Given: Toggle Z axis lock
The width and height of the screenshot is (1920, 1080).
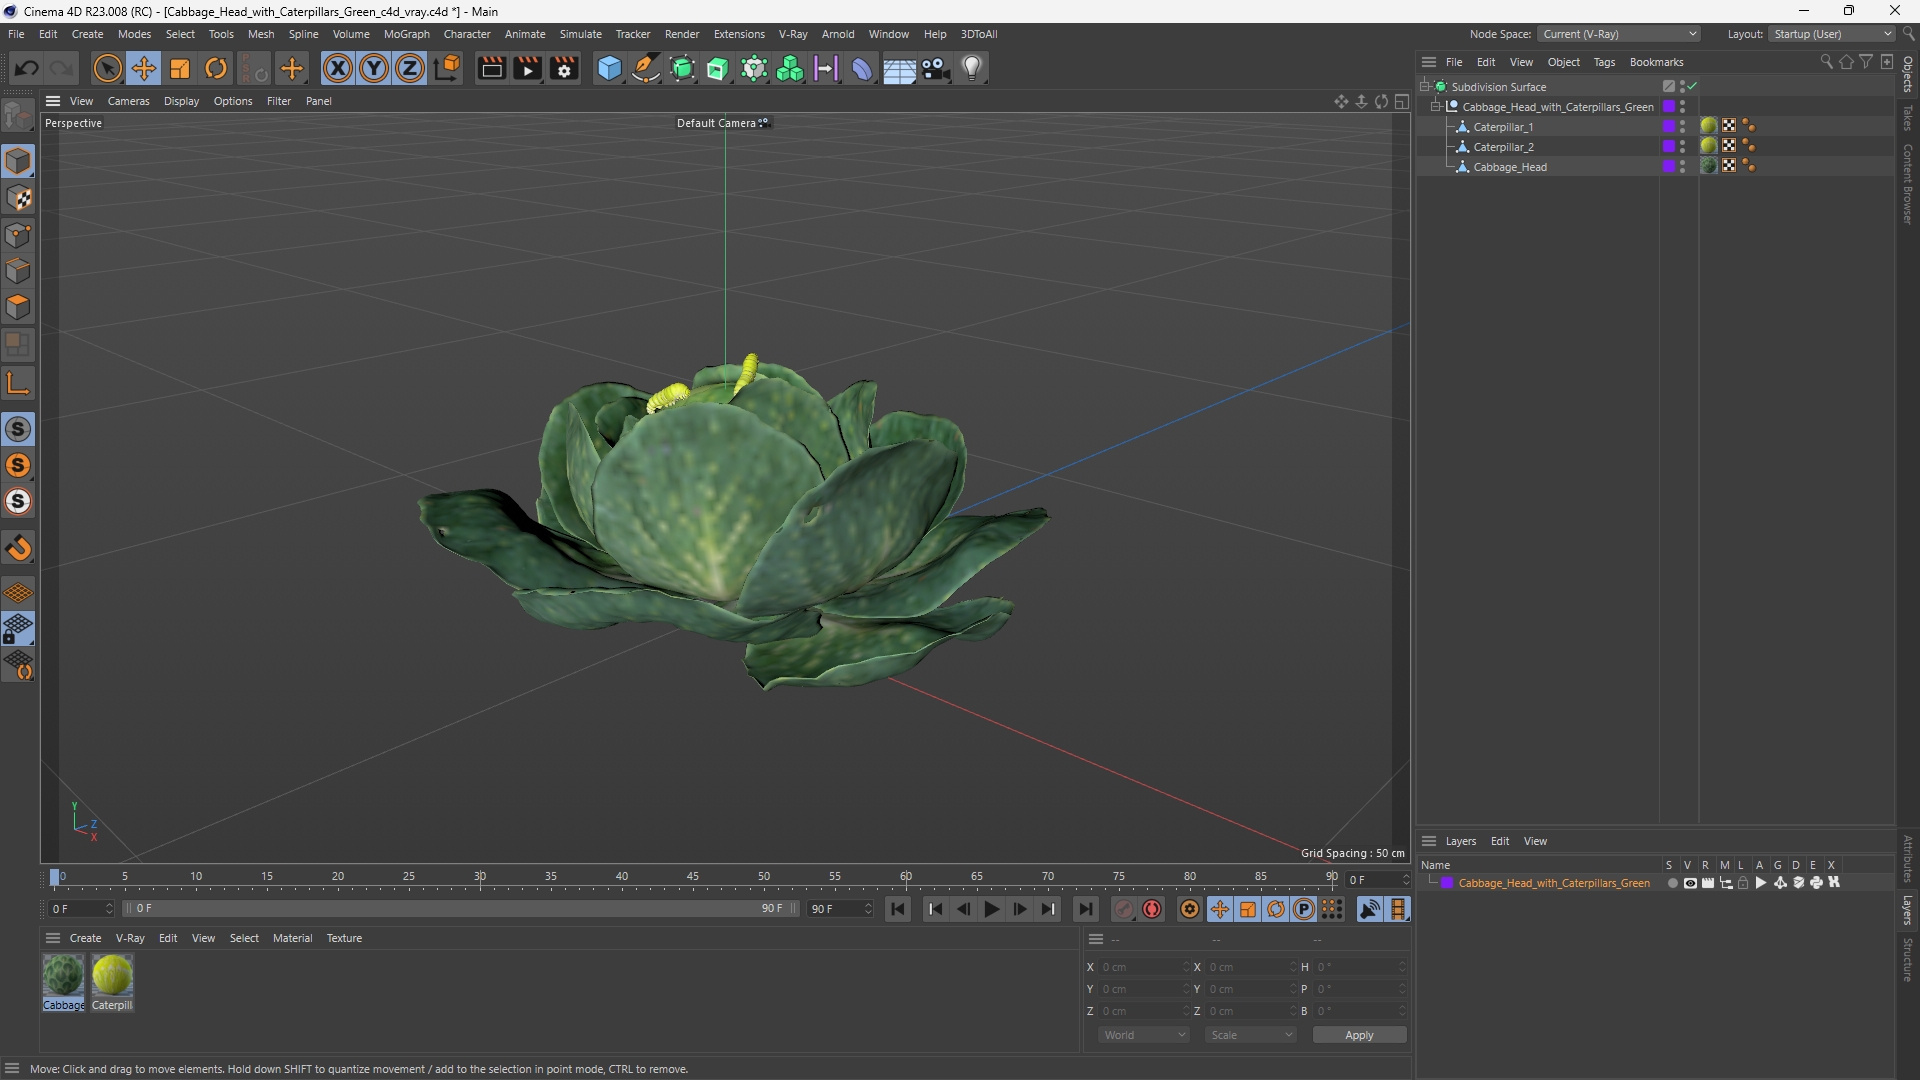Looking at the screenshot, I should coord(410,68).
